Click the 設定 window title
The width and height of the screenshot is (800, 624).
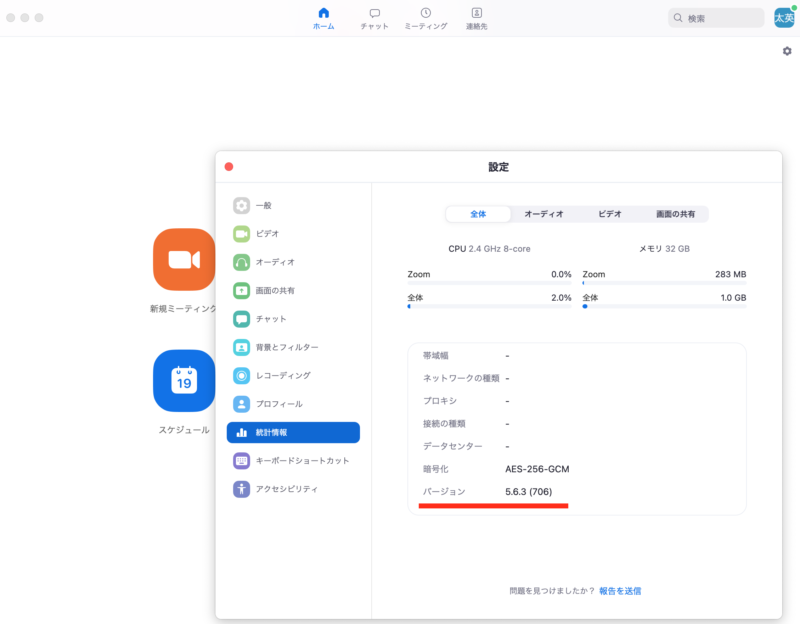498,167
